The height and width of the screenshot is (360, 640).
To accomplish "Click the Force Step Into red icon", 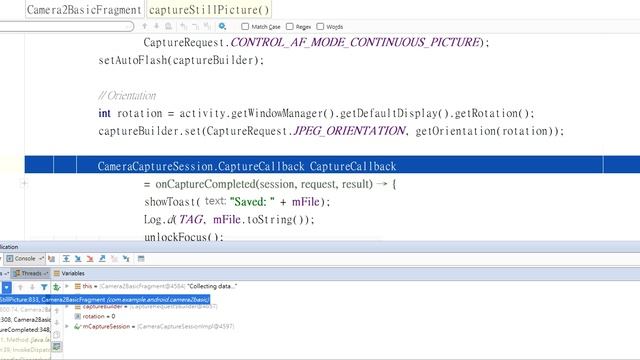I will click(x=90, y=259).
